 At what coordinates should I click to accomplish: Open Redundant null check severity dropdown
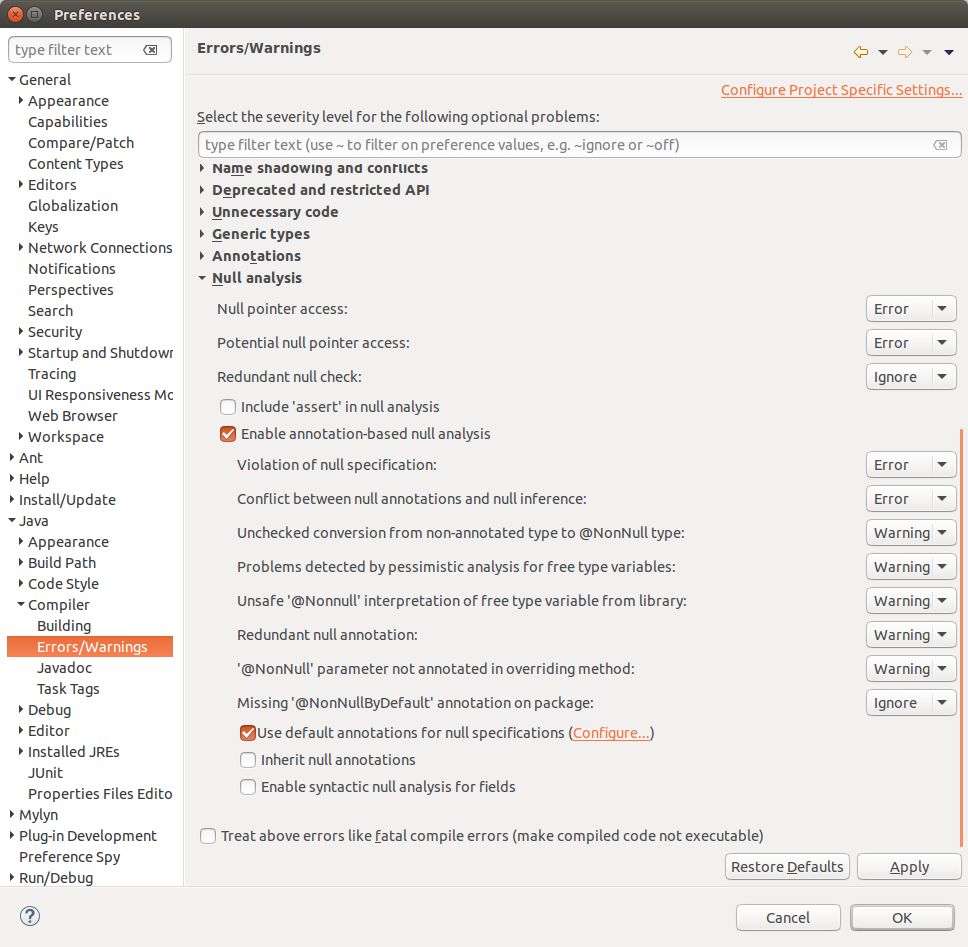tap(911, 377)
